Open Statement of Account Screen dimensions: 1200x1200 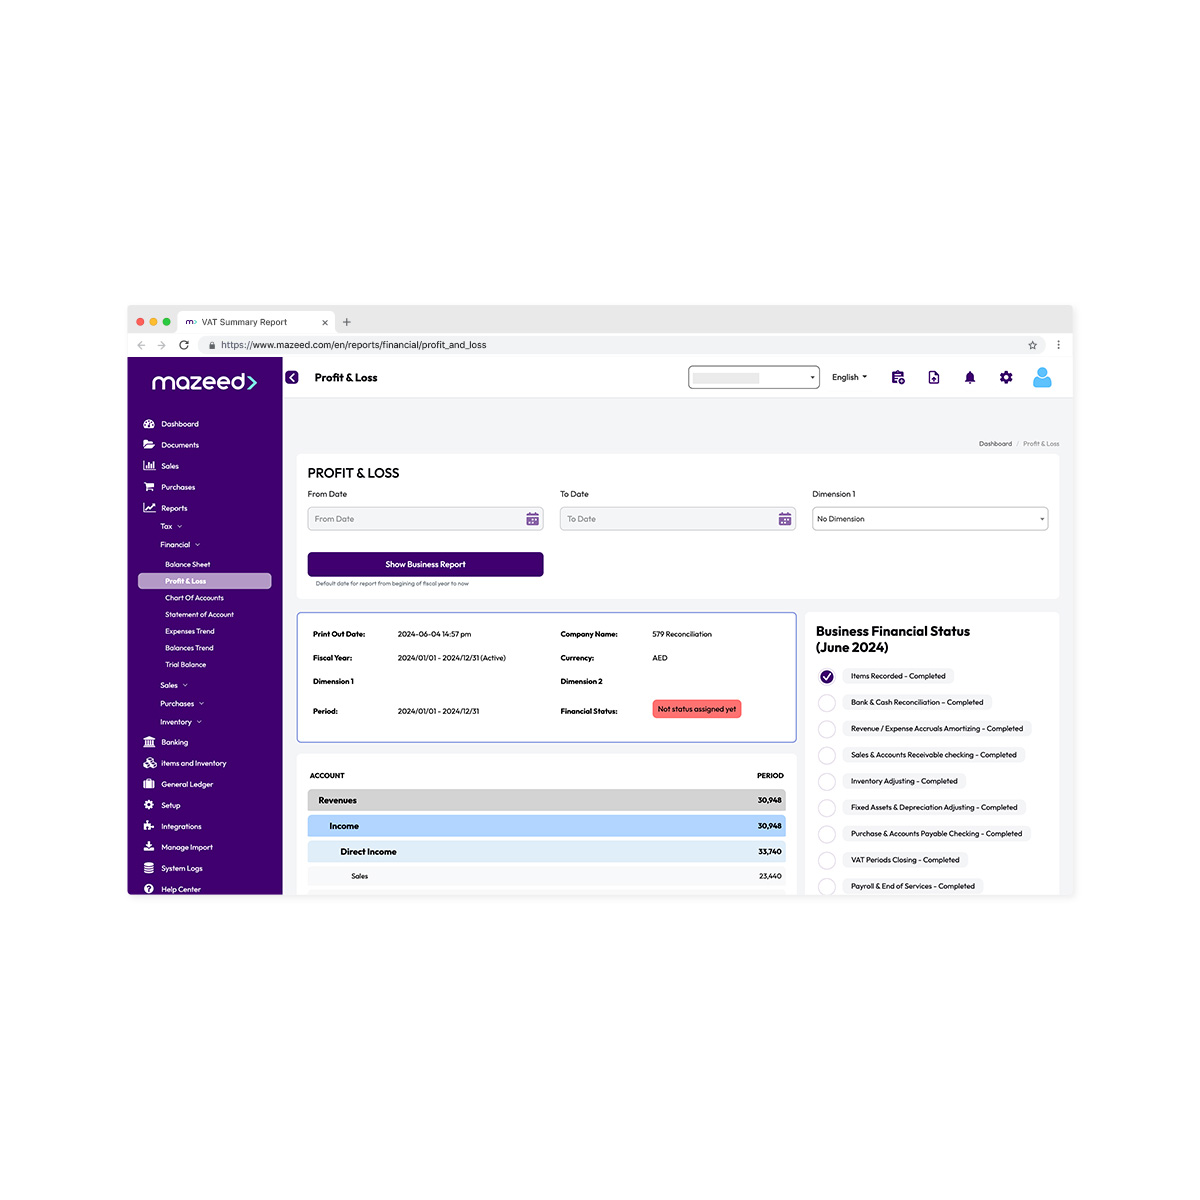[199, 615]
